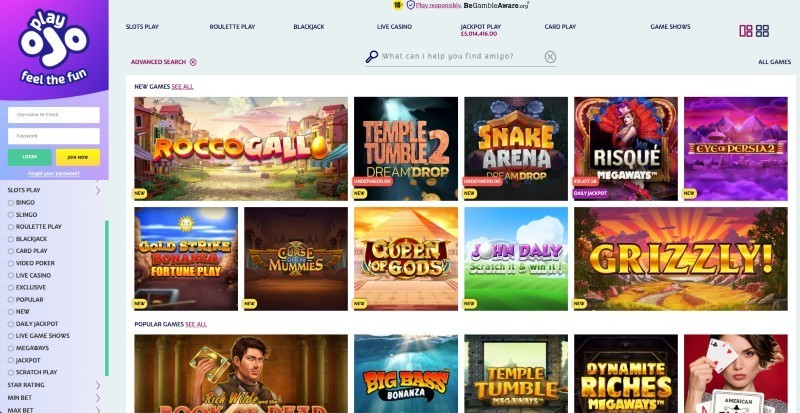Select the Daily Jackpot radio filter

pyautogui.click(x=11, y=324)
